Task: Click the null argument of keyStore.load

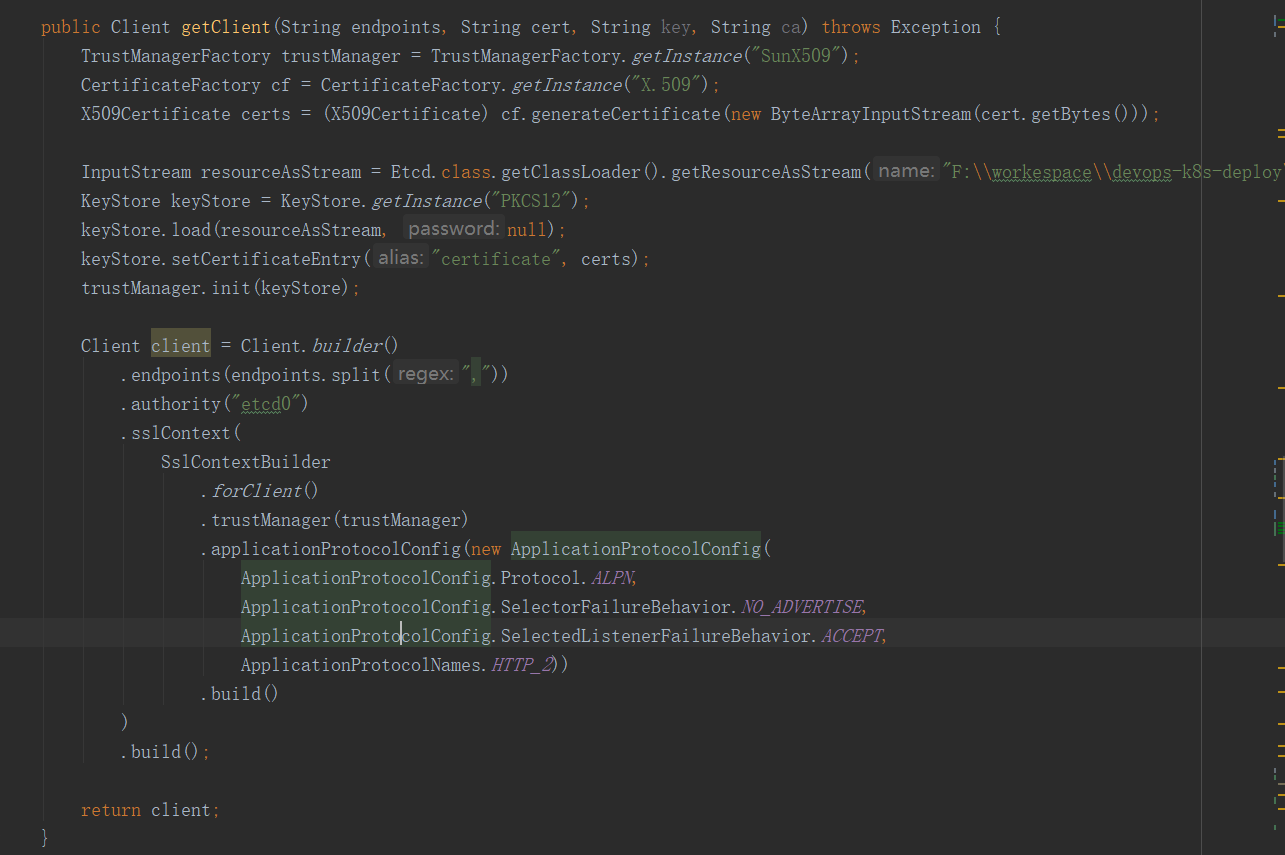Action: click(527, 230)
